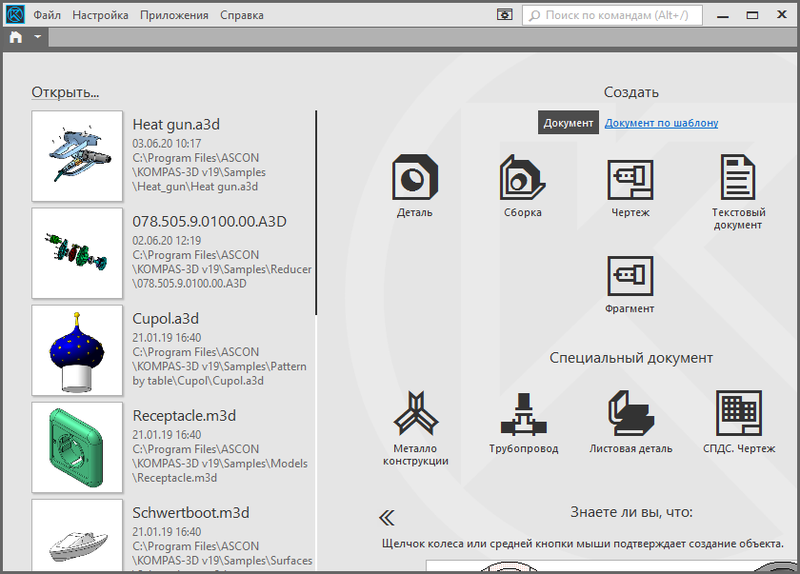Open the Файл menu

point(47,15)
